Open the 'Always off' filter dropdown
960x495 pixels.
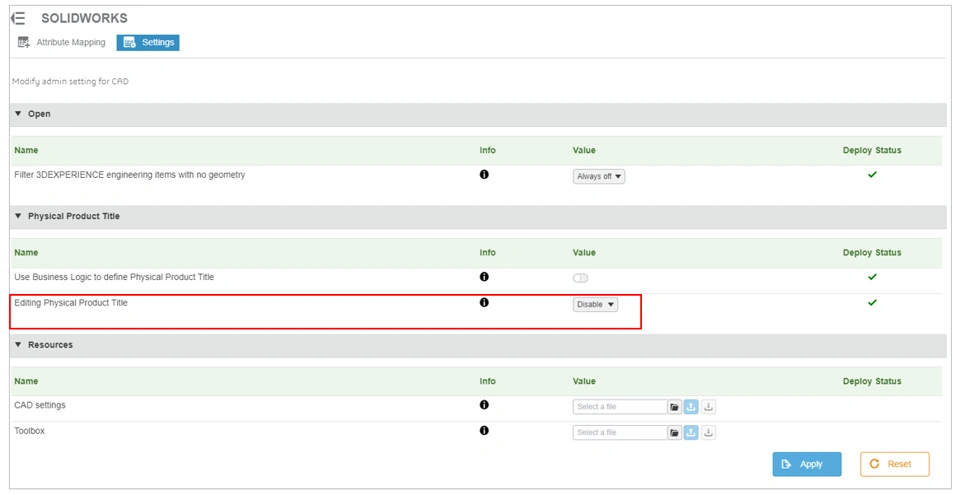pos(599,177)
